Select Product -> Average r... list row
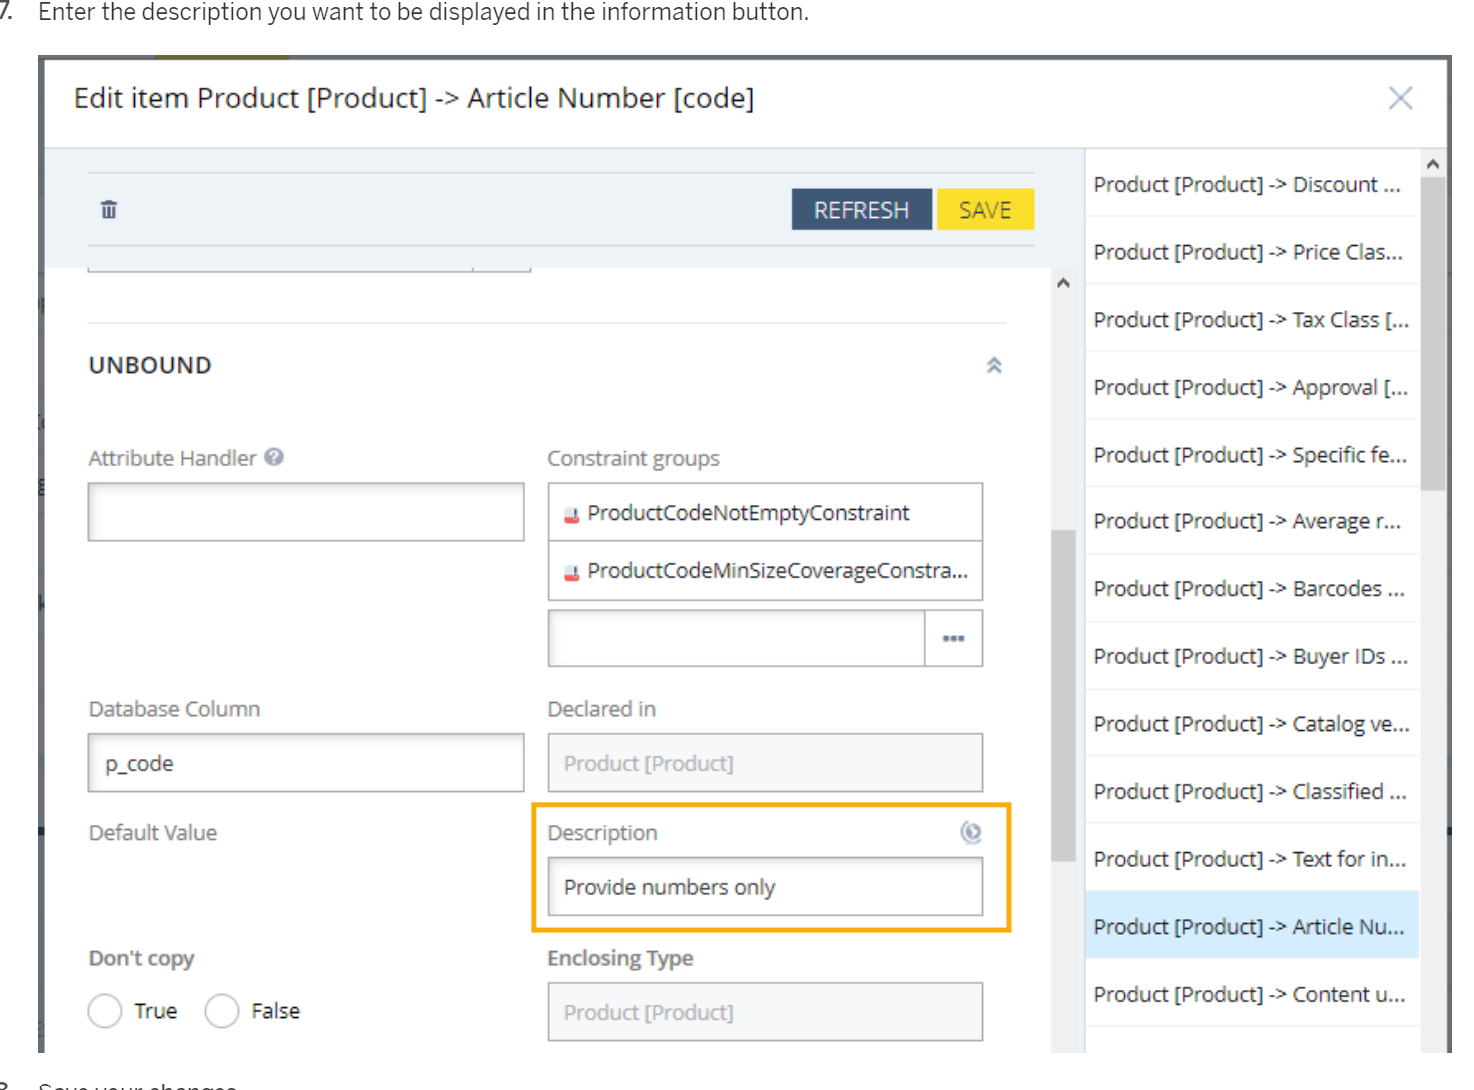Viewport: 1474px width, 1090px height. pos(1252,521)
